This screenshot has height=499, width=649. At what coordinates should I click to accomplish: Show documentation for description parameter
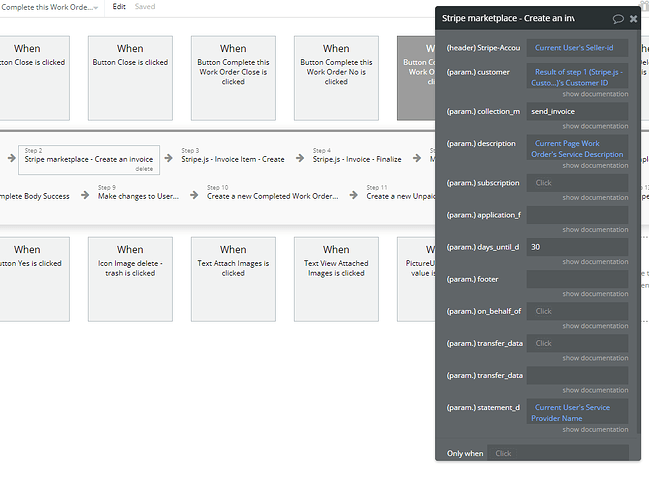pos(595,166)
